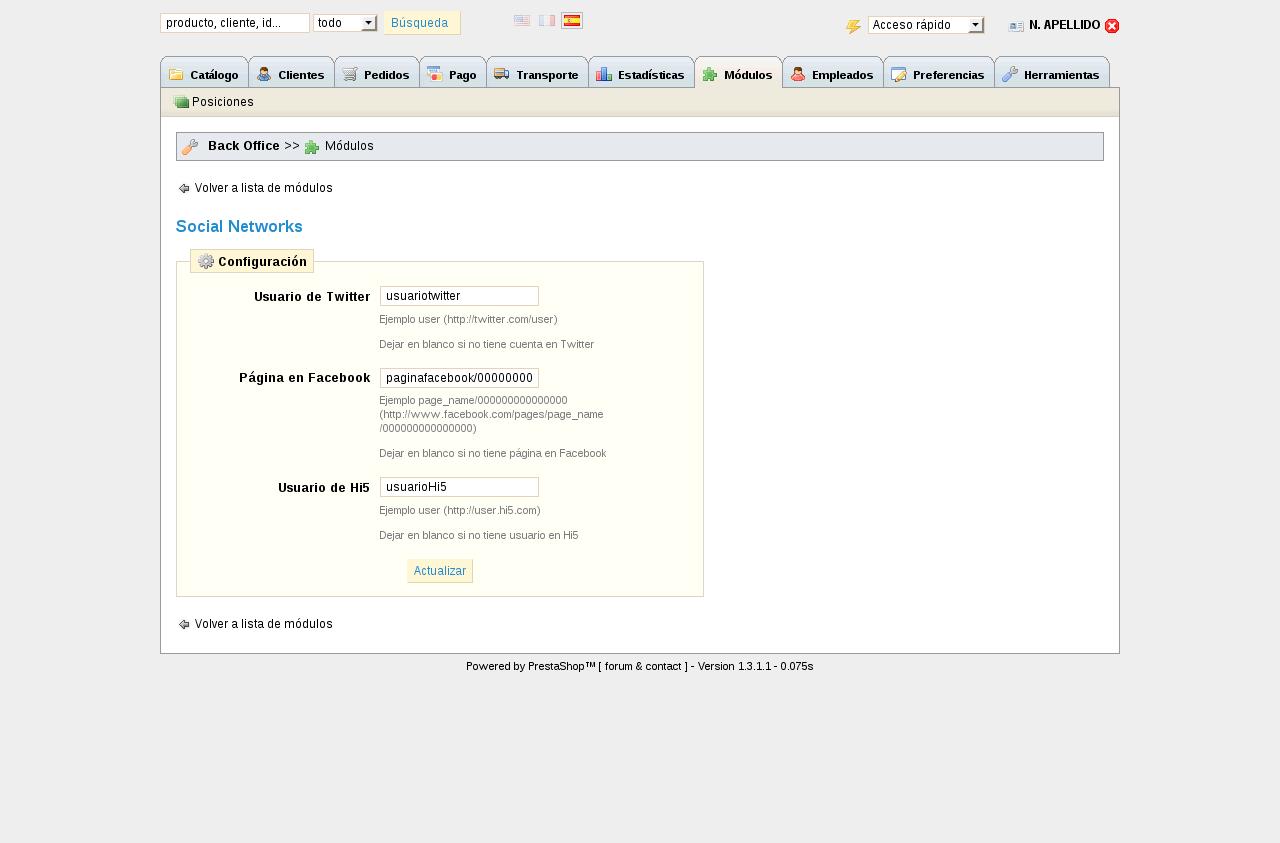Click the breadcrumb Módulos puzzle icon
Screen dimensions: 1280x843
point(312,147)
